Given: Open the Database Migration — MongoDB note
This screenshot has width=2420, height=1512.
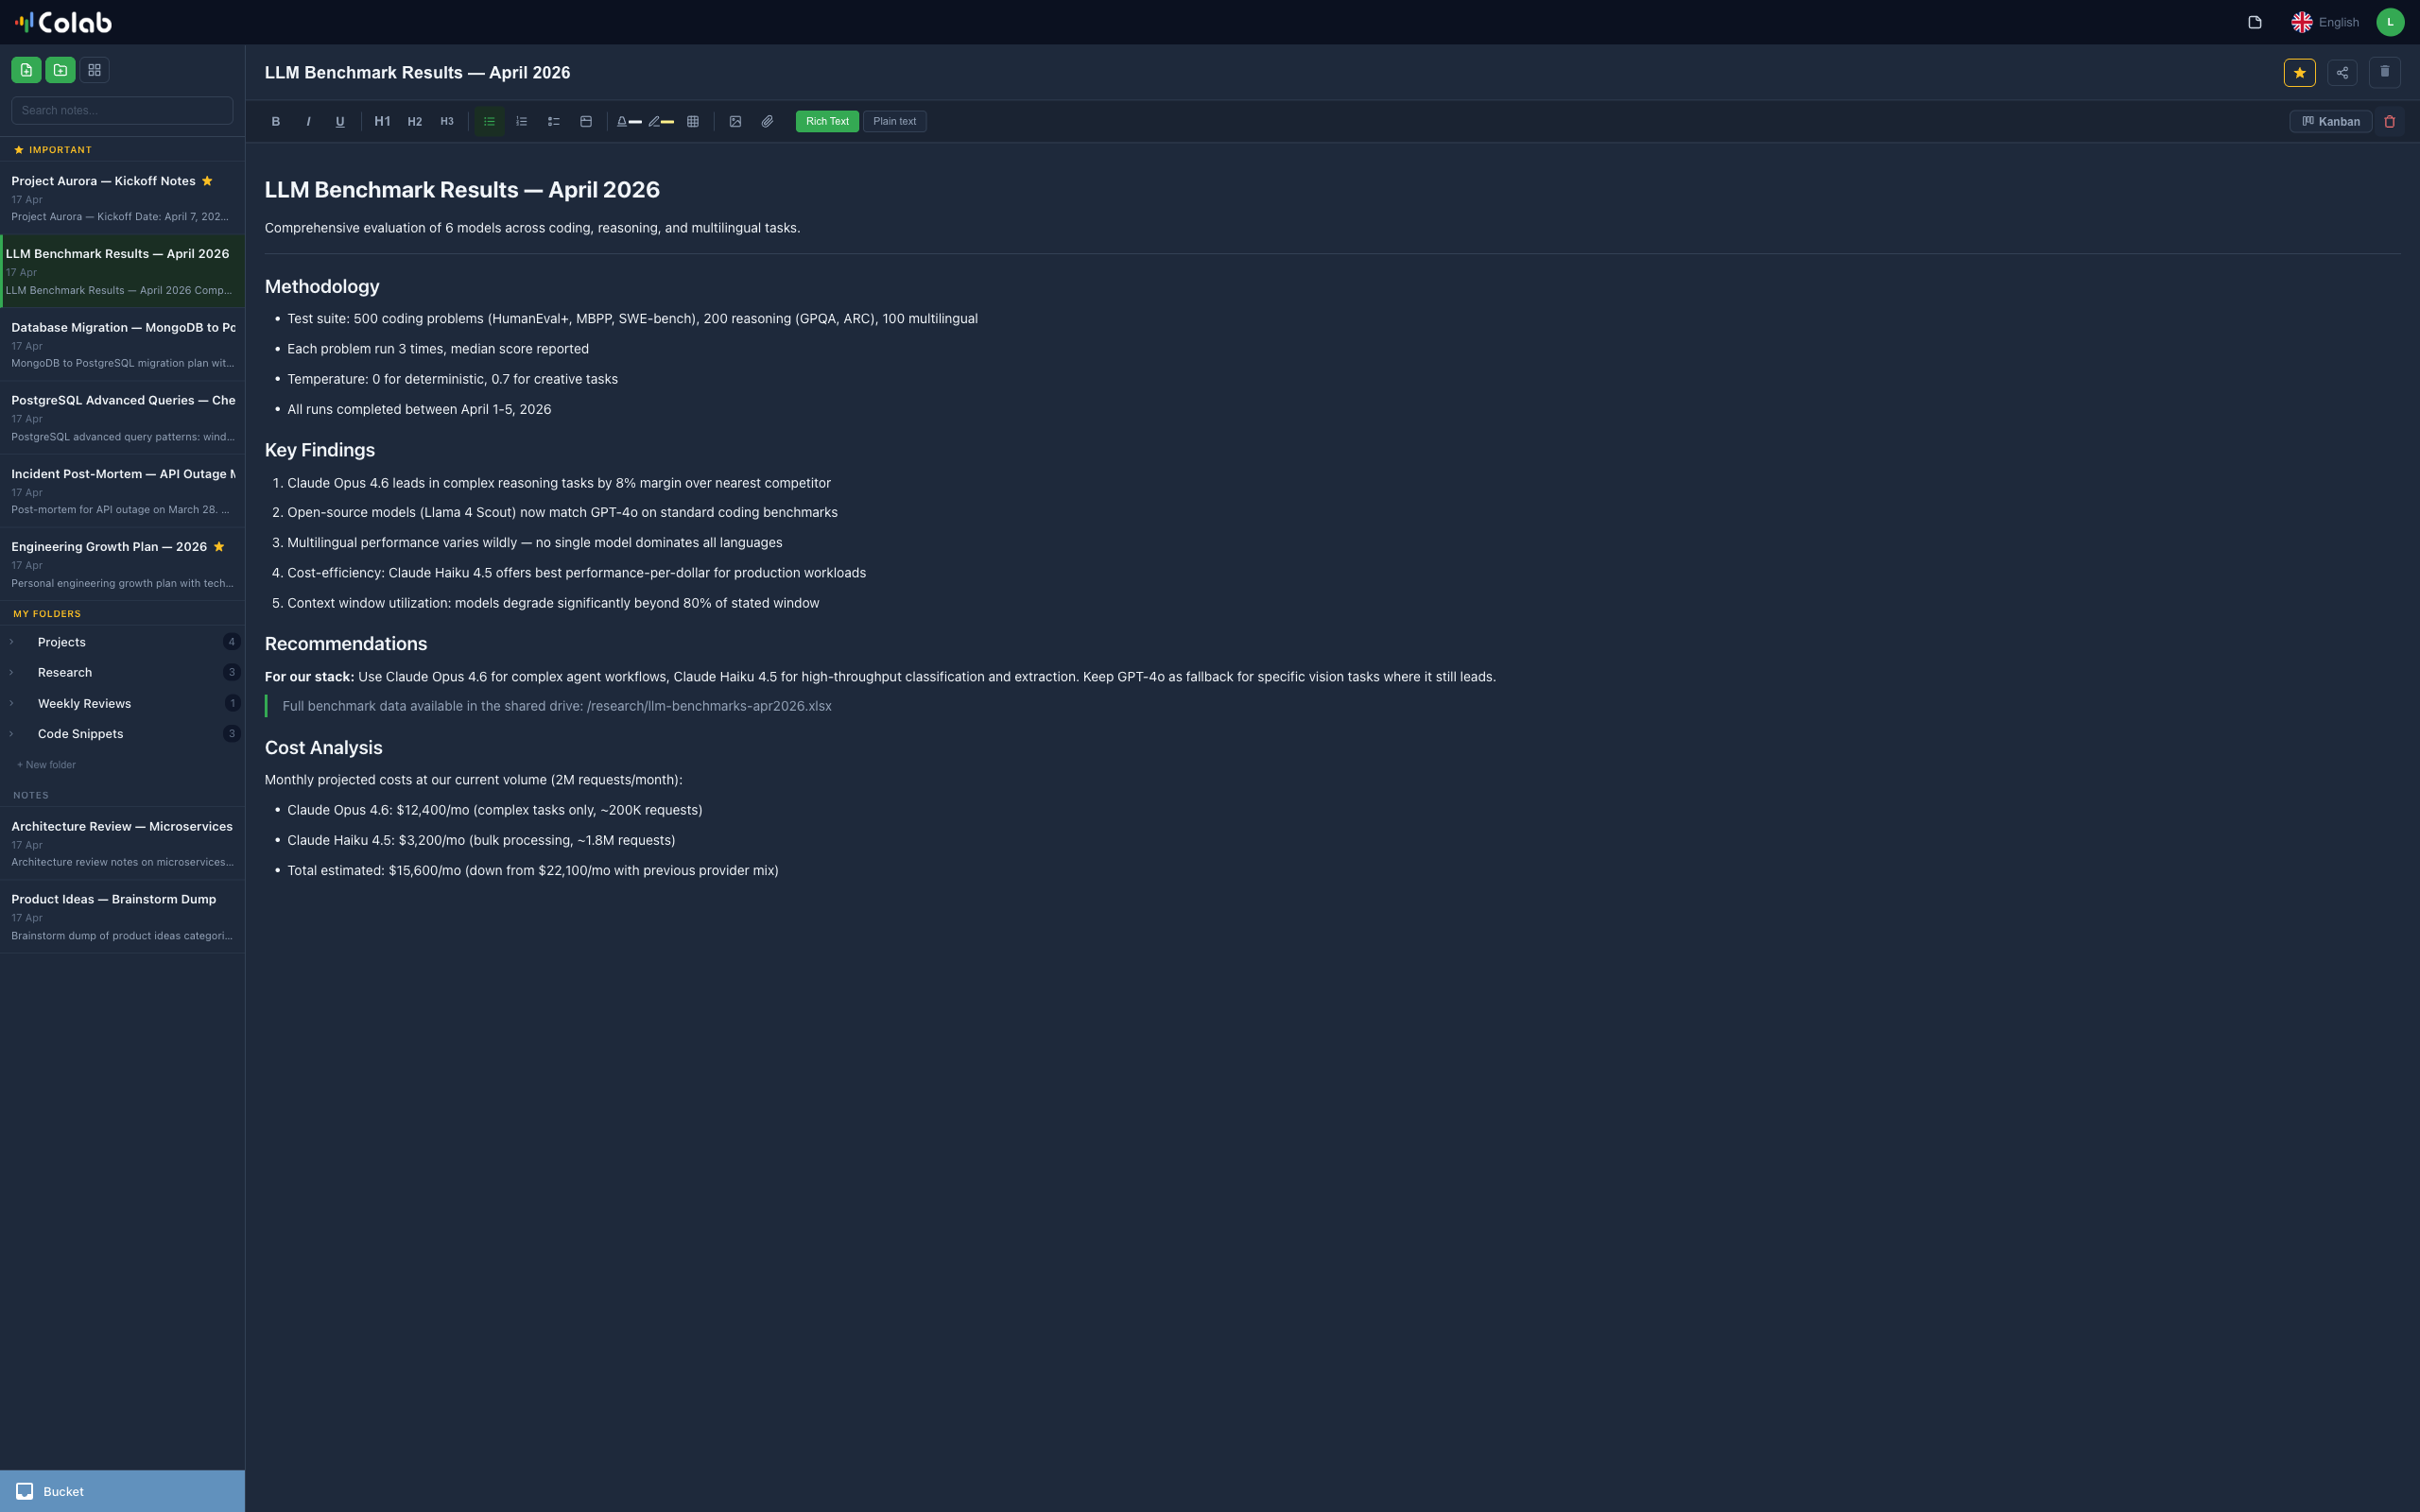Looking at the screenshot, I should 122,345.
